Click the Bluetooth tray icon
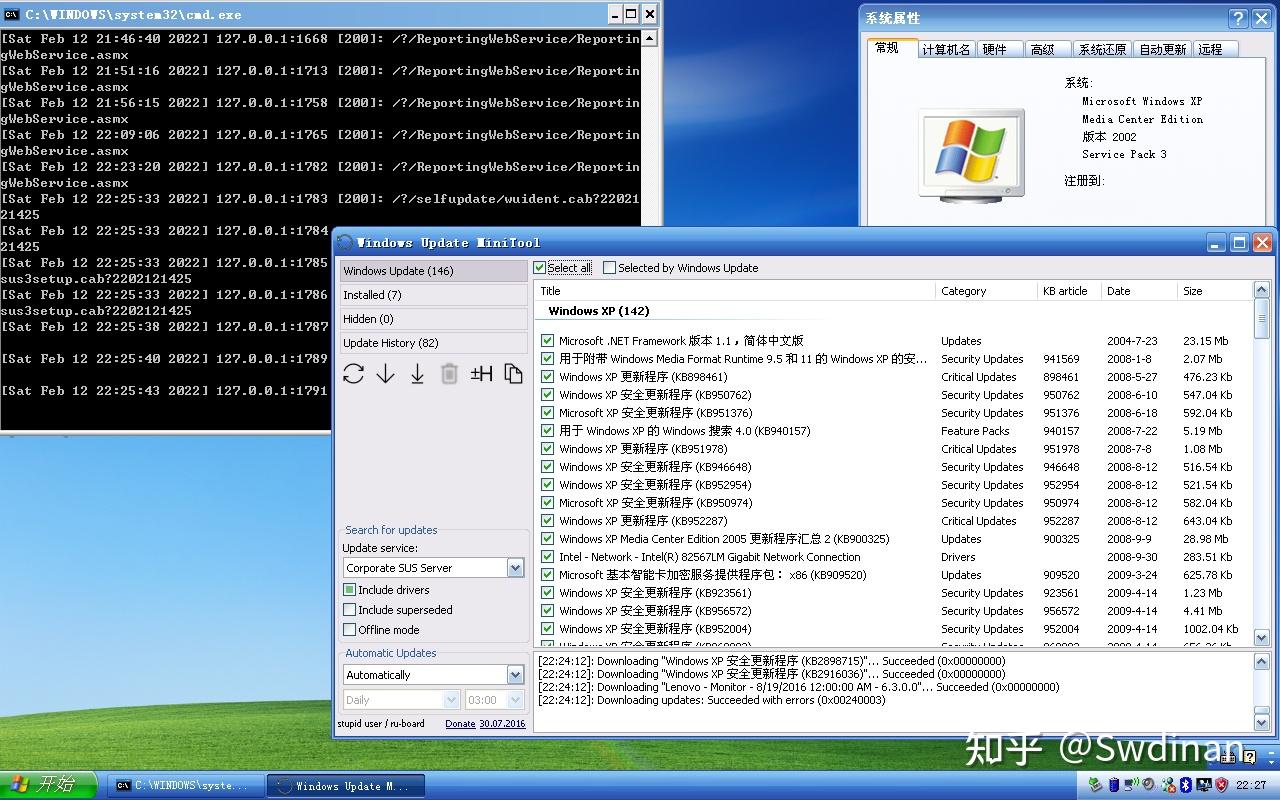The height and width of the screenshot is (800, 1280). click(x=1185, y=785)
